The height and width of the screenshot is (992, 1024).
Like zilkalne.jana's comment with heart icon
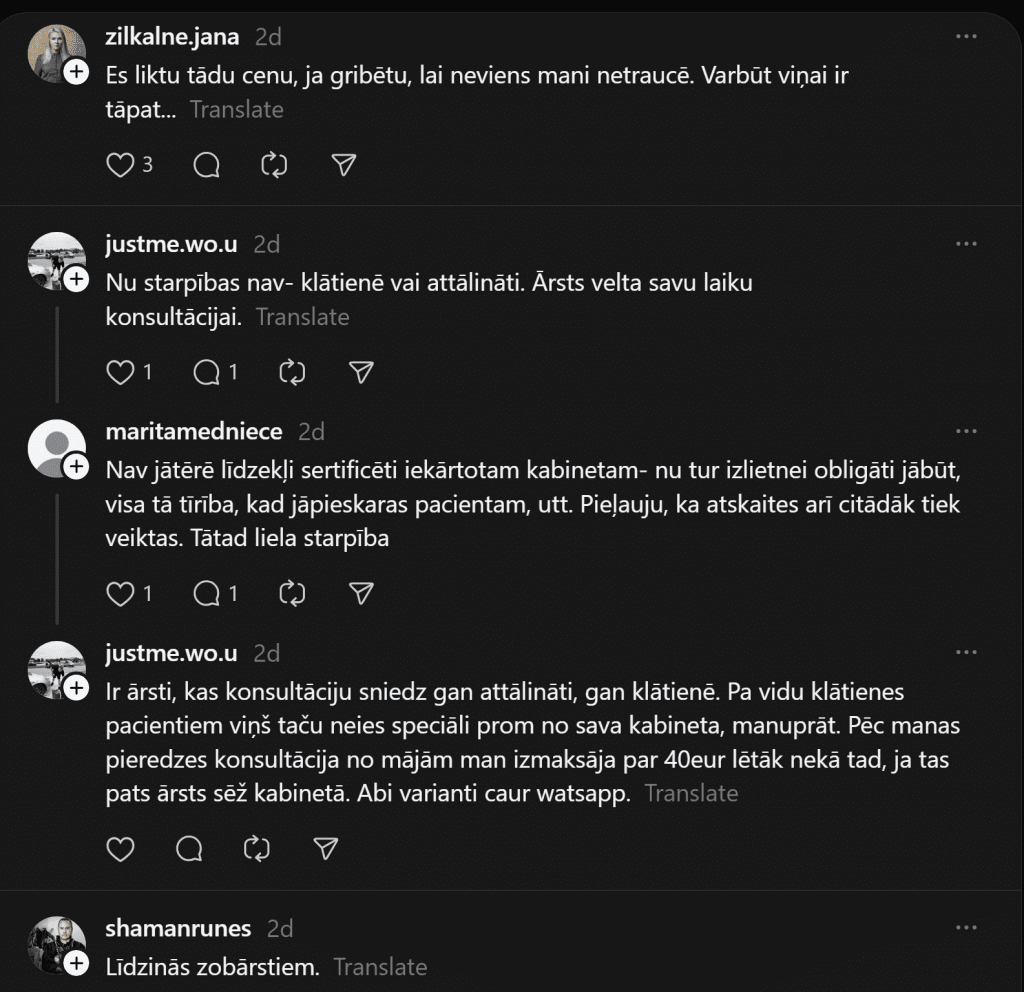pos(120,165)
